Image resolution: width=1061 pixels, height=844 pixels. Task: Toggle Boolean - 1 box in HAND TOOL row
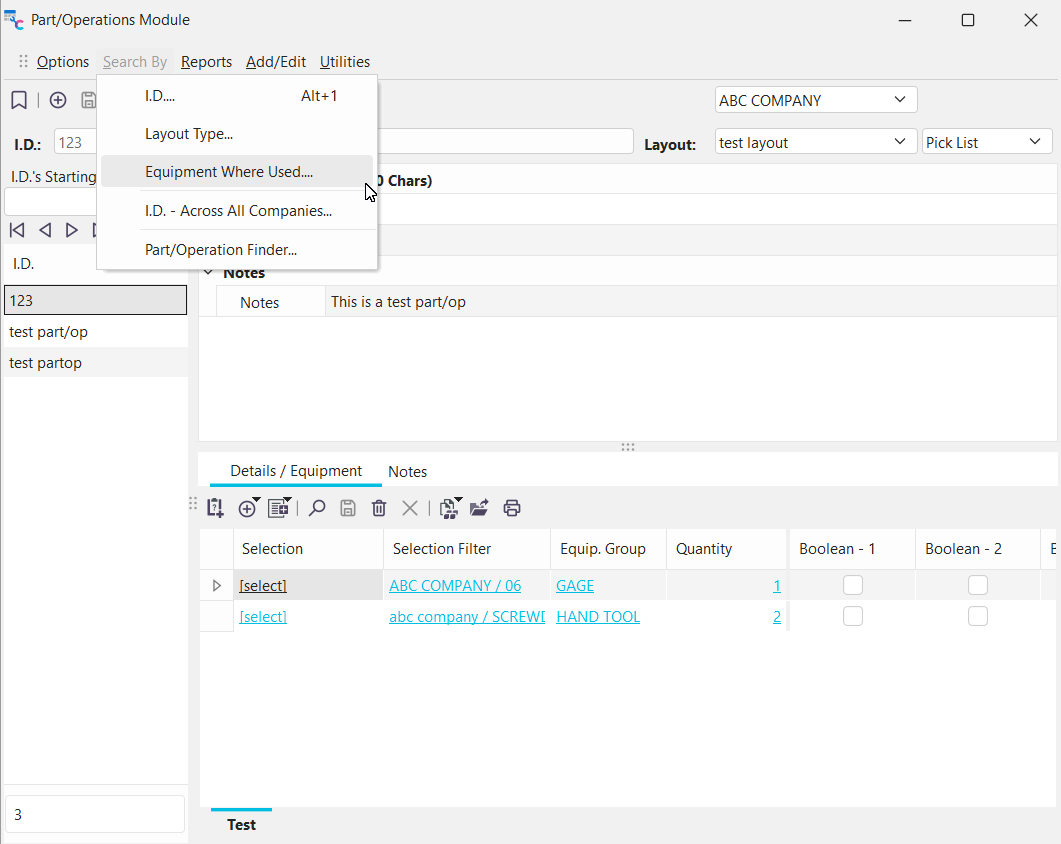tap(852, 617)
